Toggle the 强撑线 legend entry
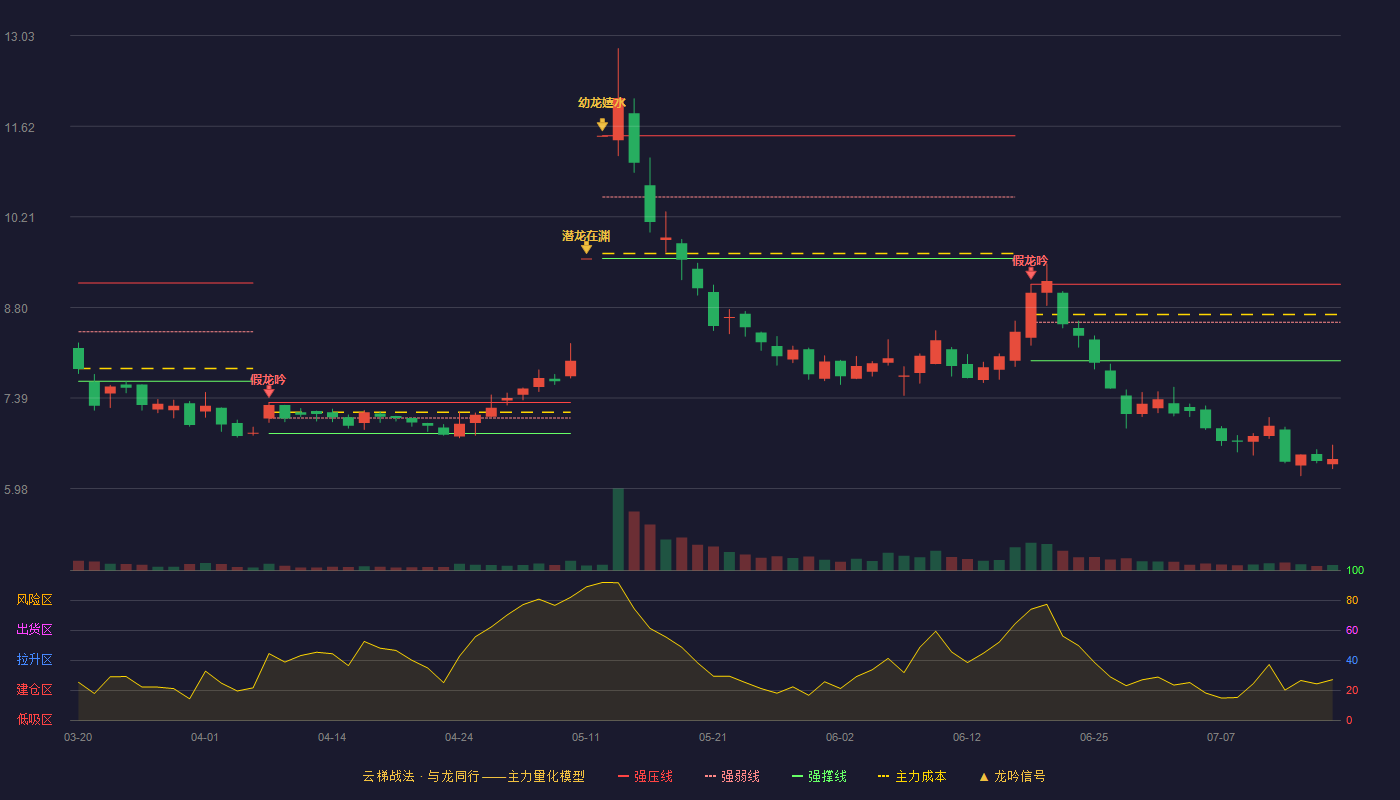Viewport: 1400px width, 800px height. (819, 776)
